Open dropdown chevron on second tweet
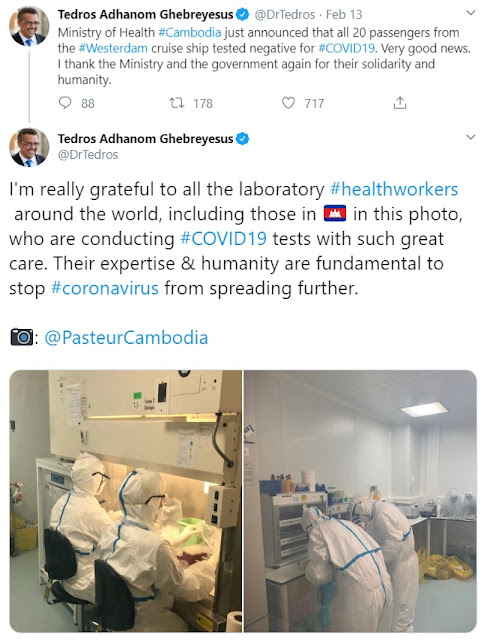 click(x=471, y=137)
